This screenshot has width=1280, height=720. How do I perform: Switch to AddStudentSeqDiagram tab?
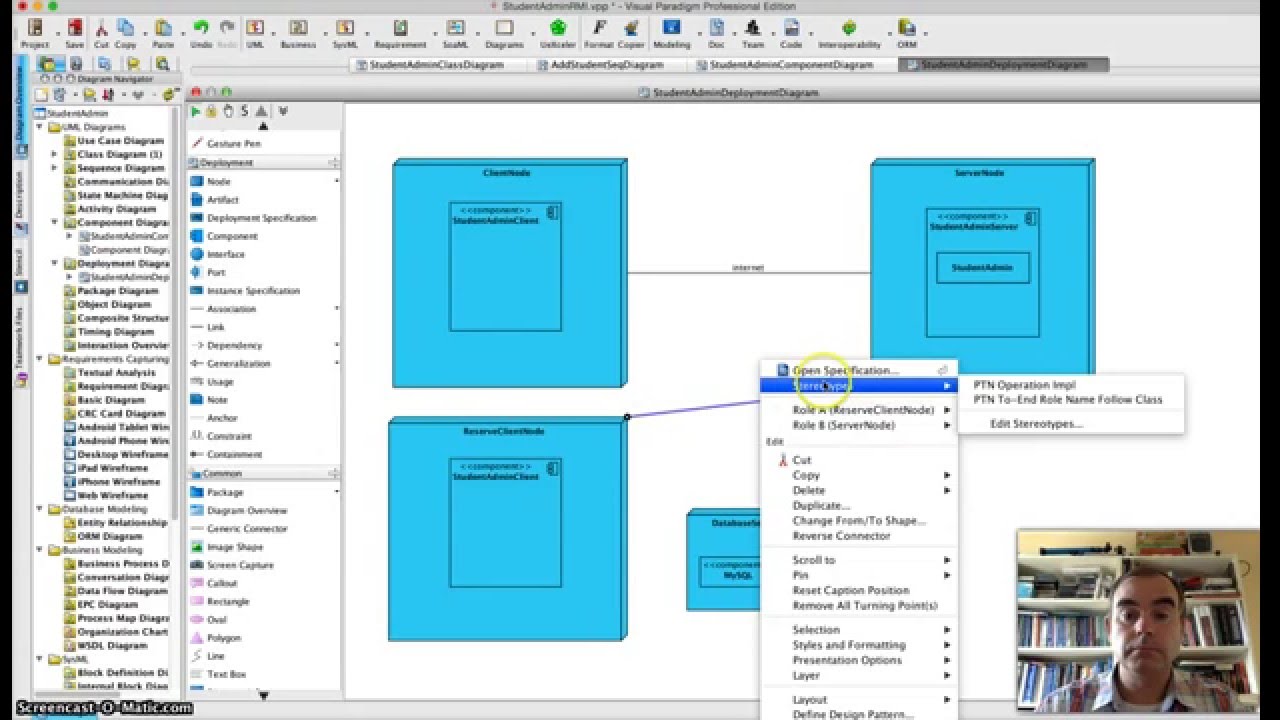click(x=607, y=65)
